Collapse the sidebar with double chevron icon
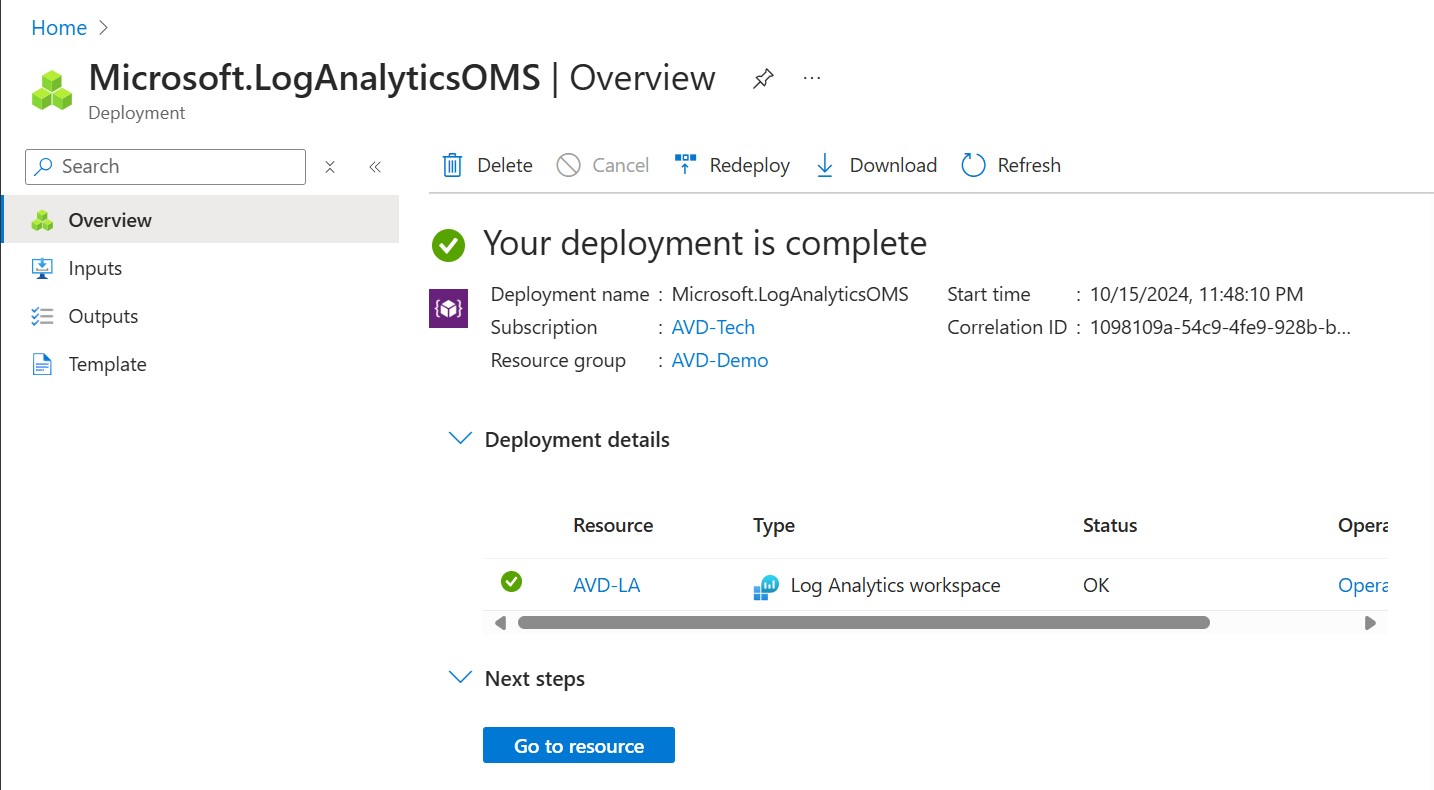Screen dimensions: 1434x790 [375, 167]
